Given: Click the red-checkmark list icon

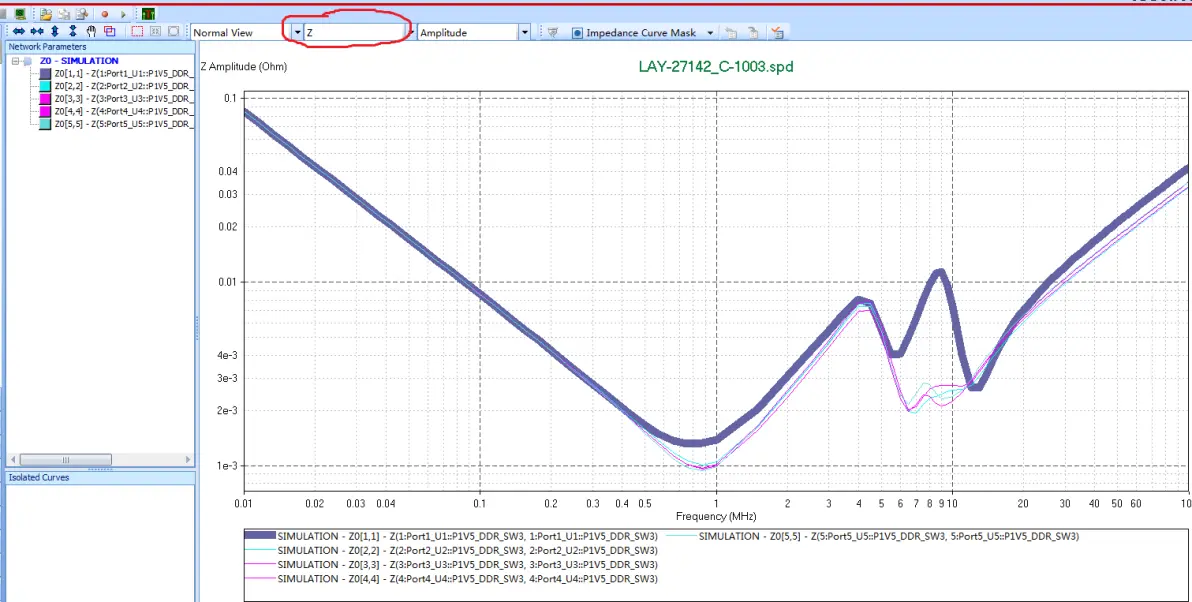Looking at the screenshot, I should point(776,33).
